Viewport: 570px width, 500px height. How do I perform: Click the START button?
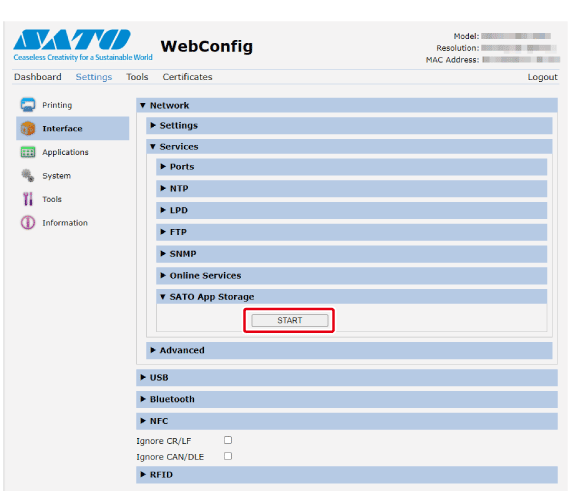(x=289, y=320)
